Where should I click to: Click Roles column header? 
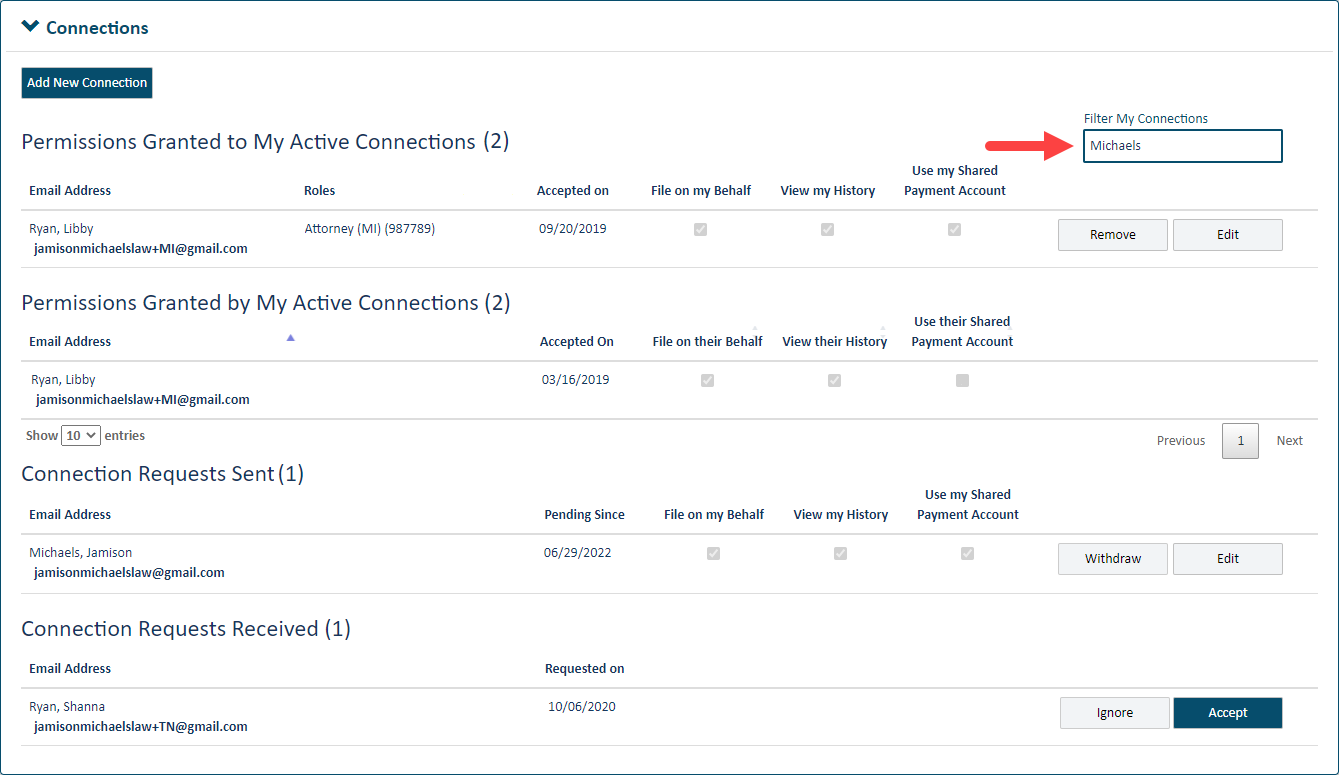(320, 190)
